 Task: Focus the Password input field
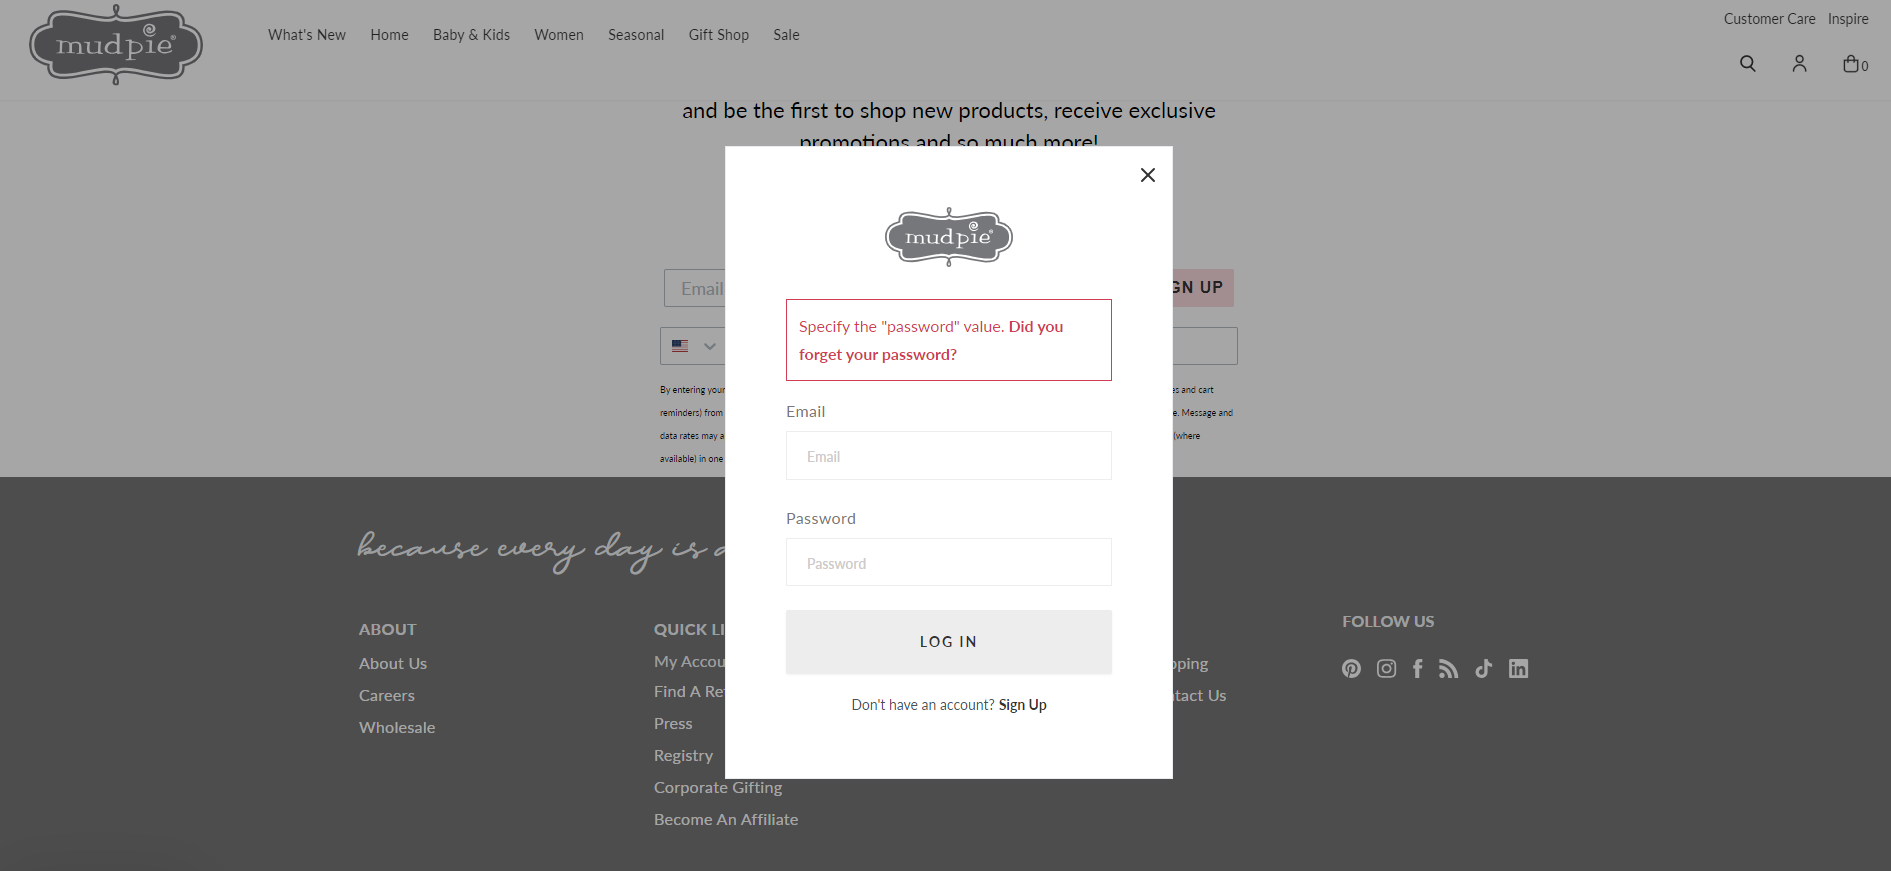tap(948, 563)
